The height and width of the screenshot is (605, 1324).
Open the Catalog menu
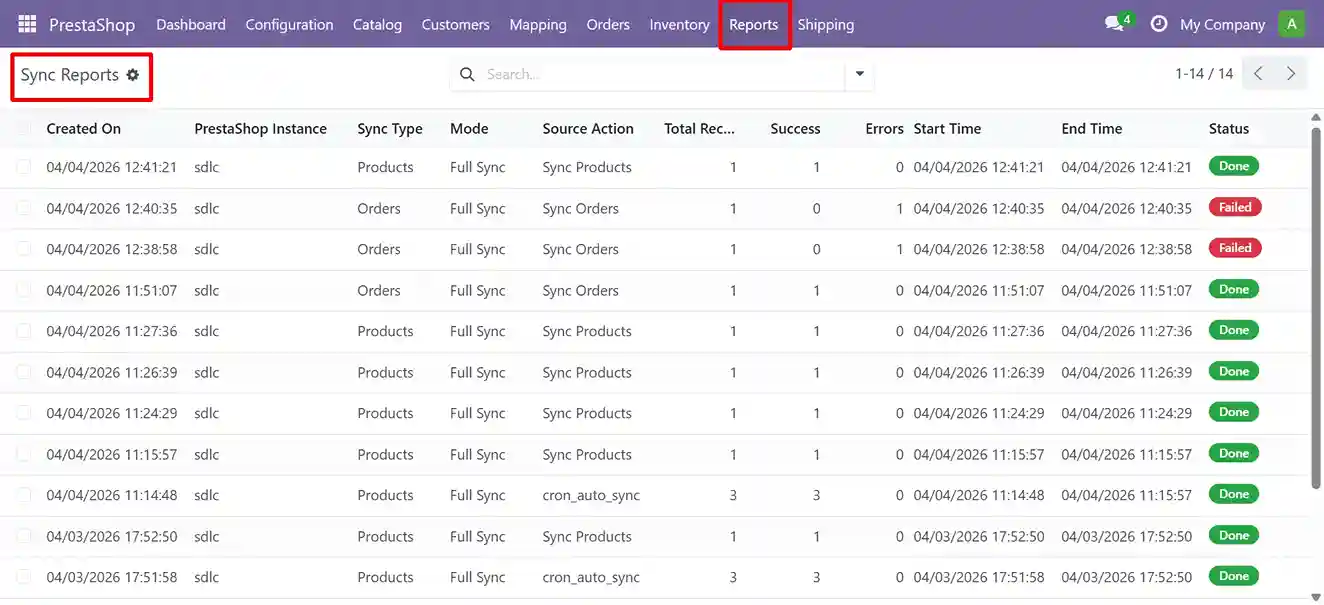(377, 24)
